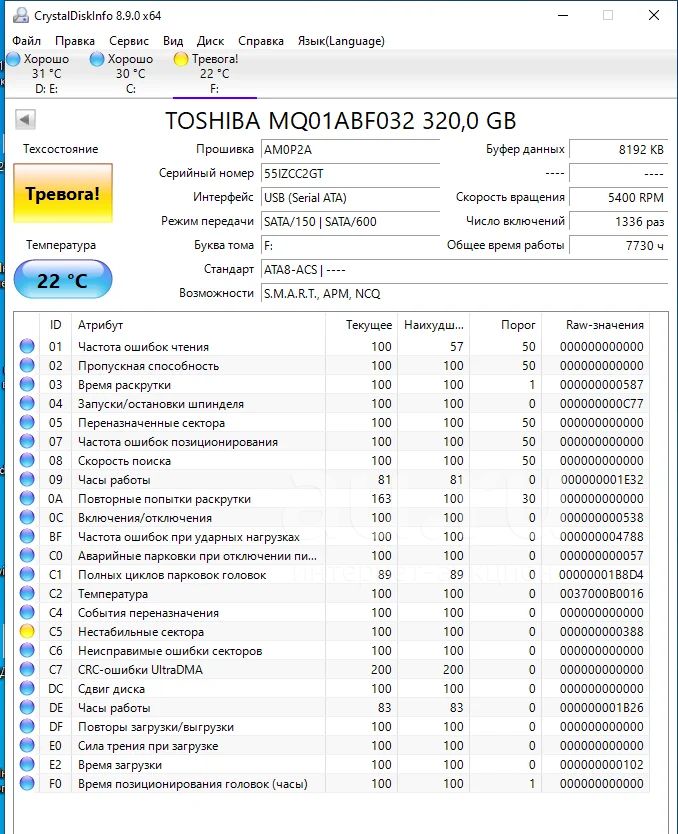Click the status icon for attribute E0
The image size is (678, 834).
27,745
